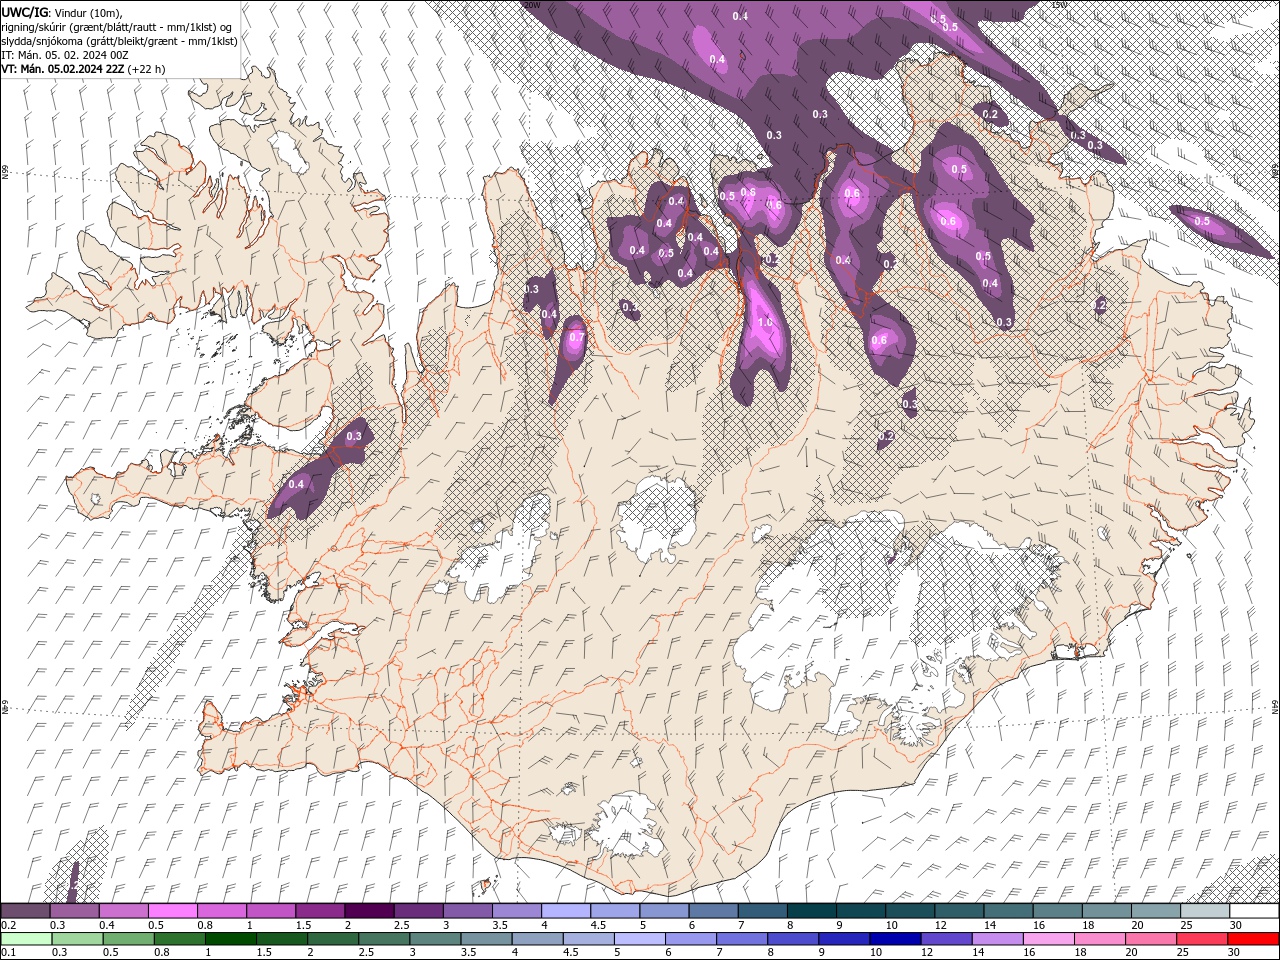Click the bottom-row swatch labeled 2
The height and width of the screenshot is (960, 1280).
[x=331, y=939]
